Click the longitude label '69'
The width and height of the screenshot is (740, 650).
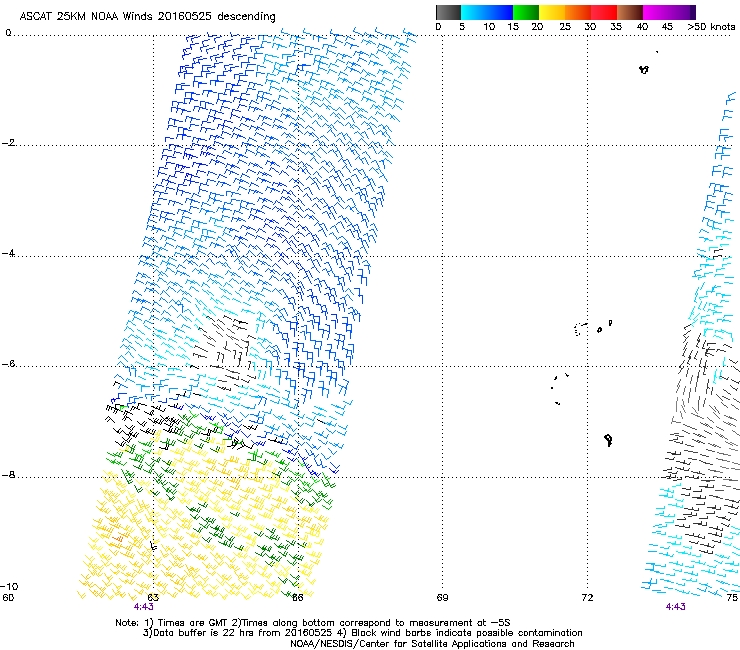tap(442, 598)
